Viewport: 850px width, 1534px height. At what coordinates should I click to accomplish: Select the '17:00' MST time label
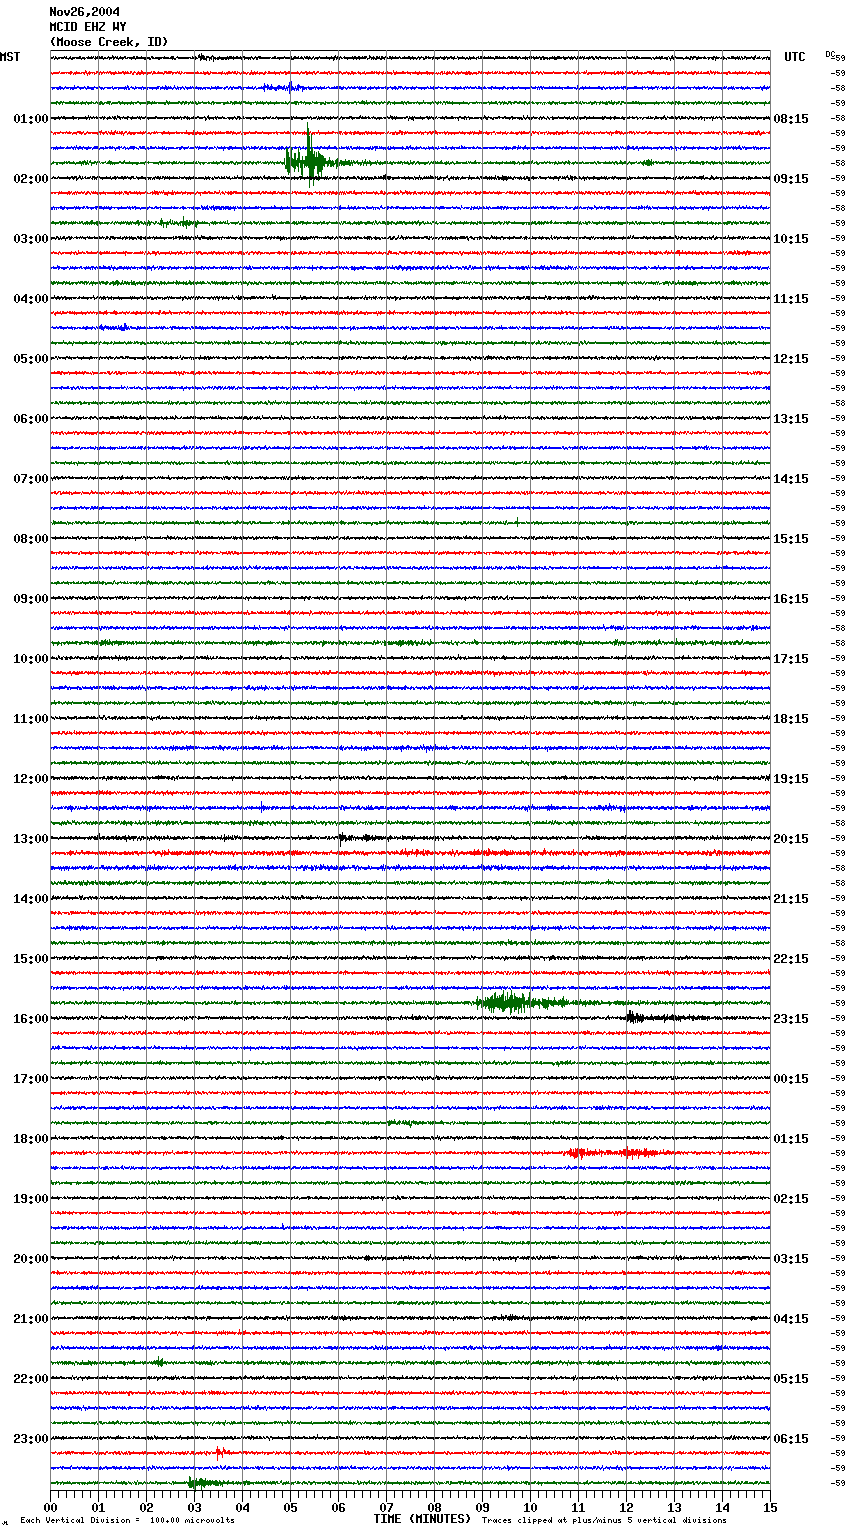(x=31, y=1079)
